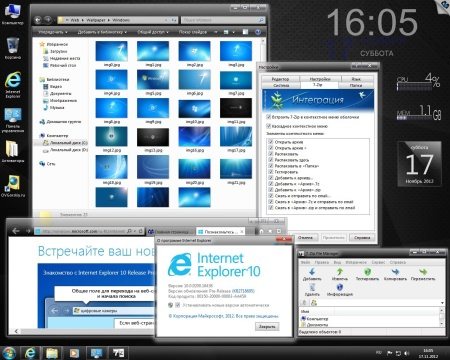Open Explorer address bar history dropdown

166,20
